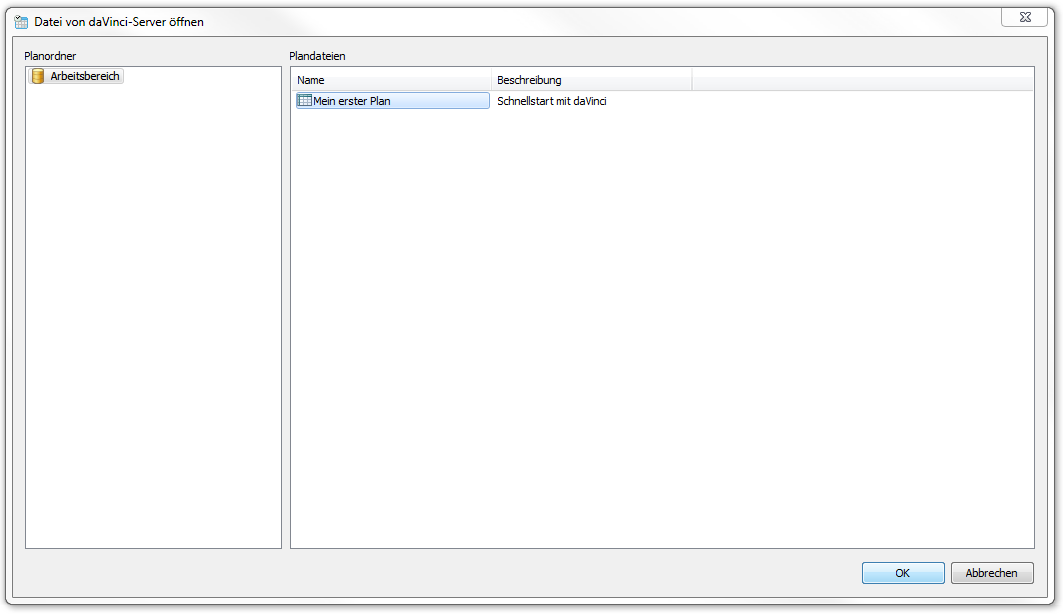The height and width of the screenshot is (615, 1063).
Task: Click the Arbeitsbereich database icon
Action: click(38, 76)
